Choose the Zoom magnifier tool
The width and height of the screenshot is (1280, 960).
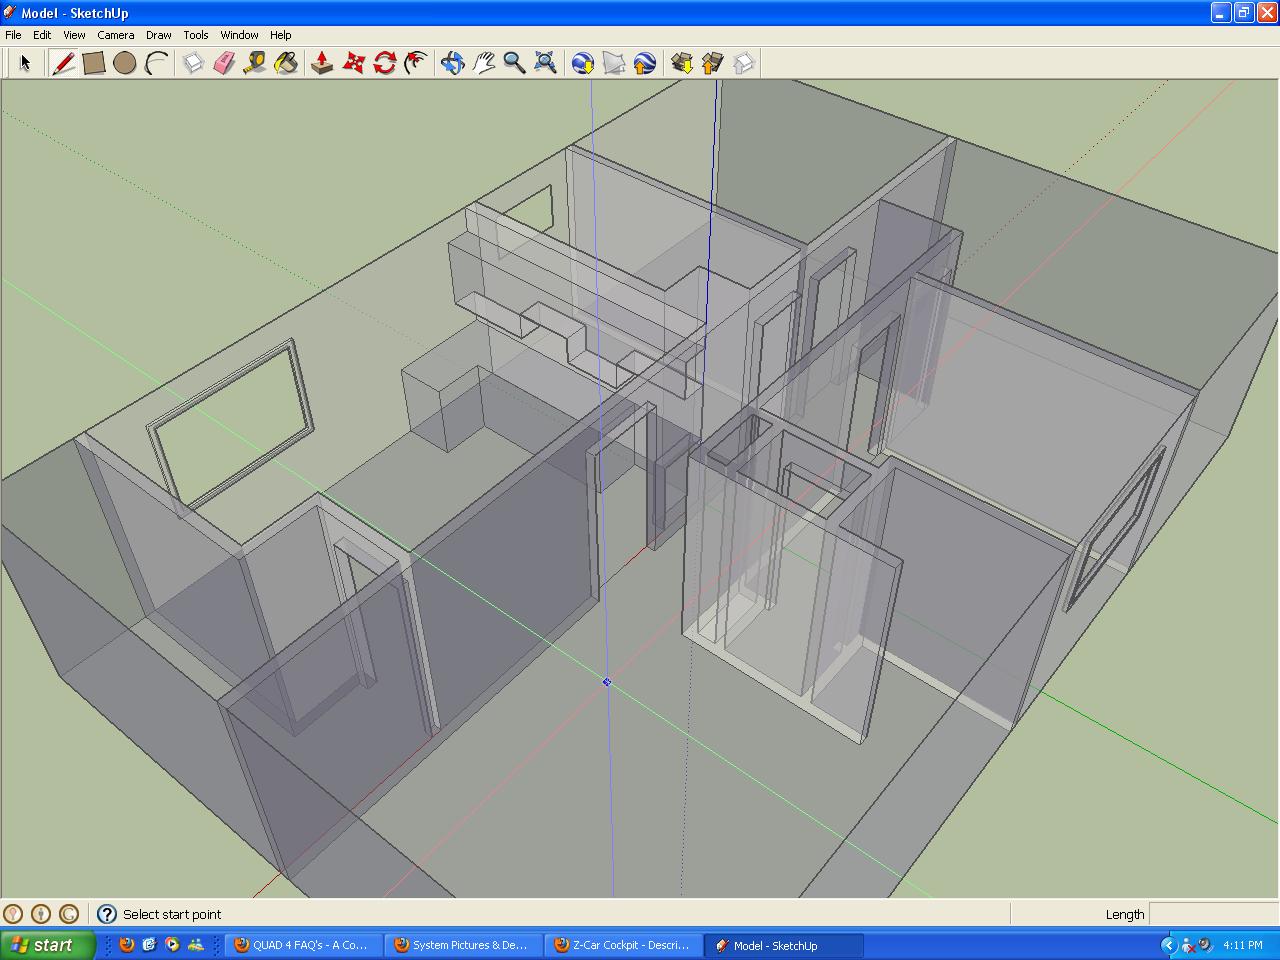point(514,63)
